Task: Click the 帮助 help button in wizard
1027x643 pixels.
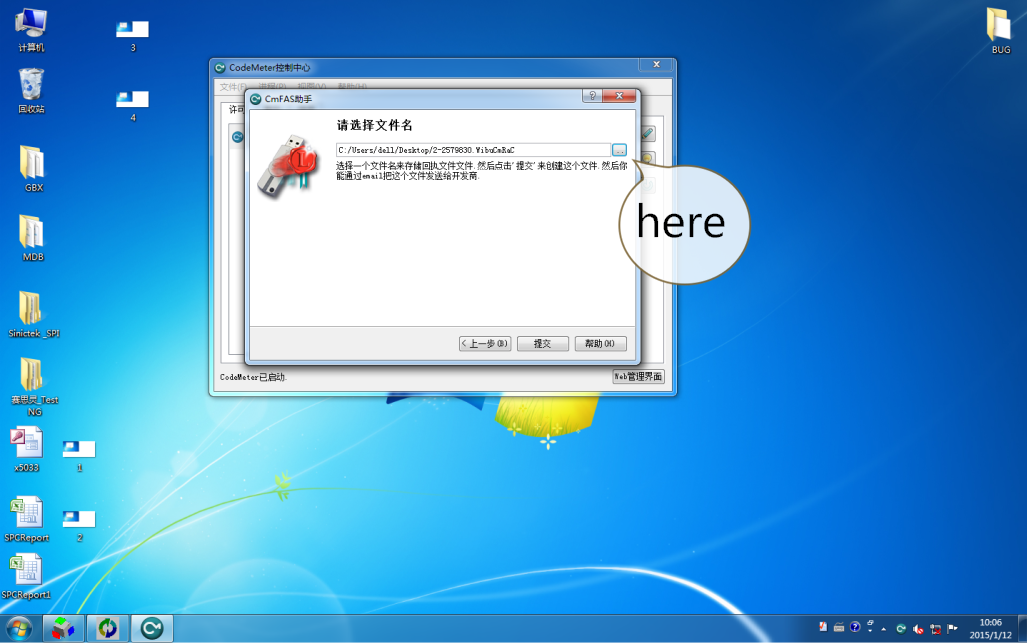Action: (x=600, y=344)
